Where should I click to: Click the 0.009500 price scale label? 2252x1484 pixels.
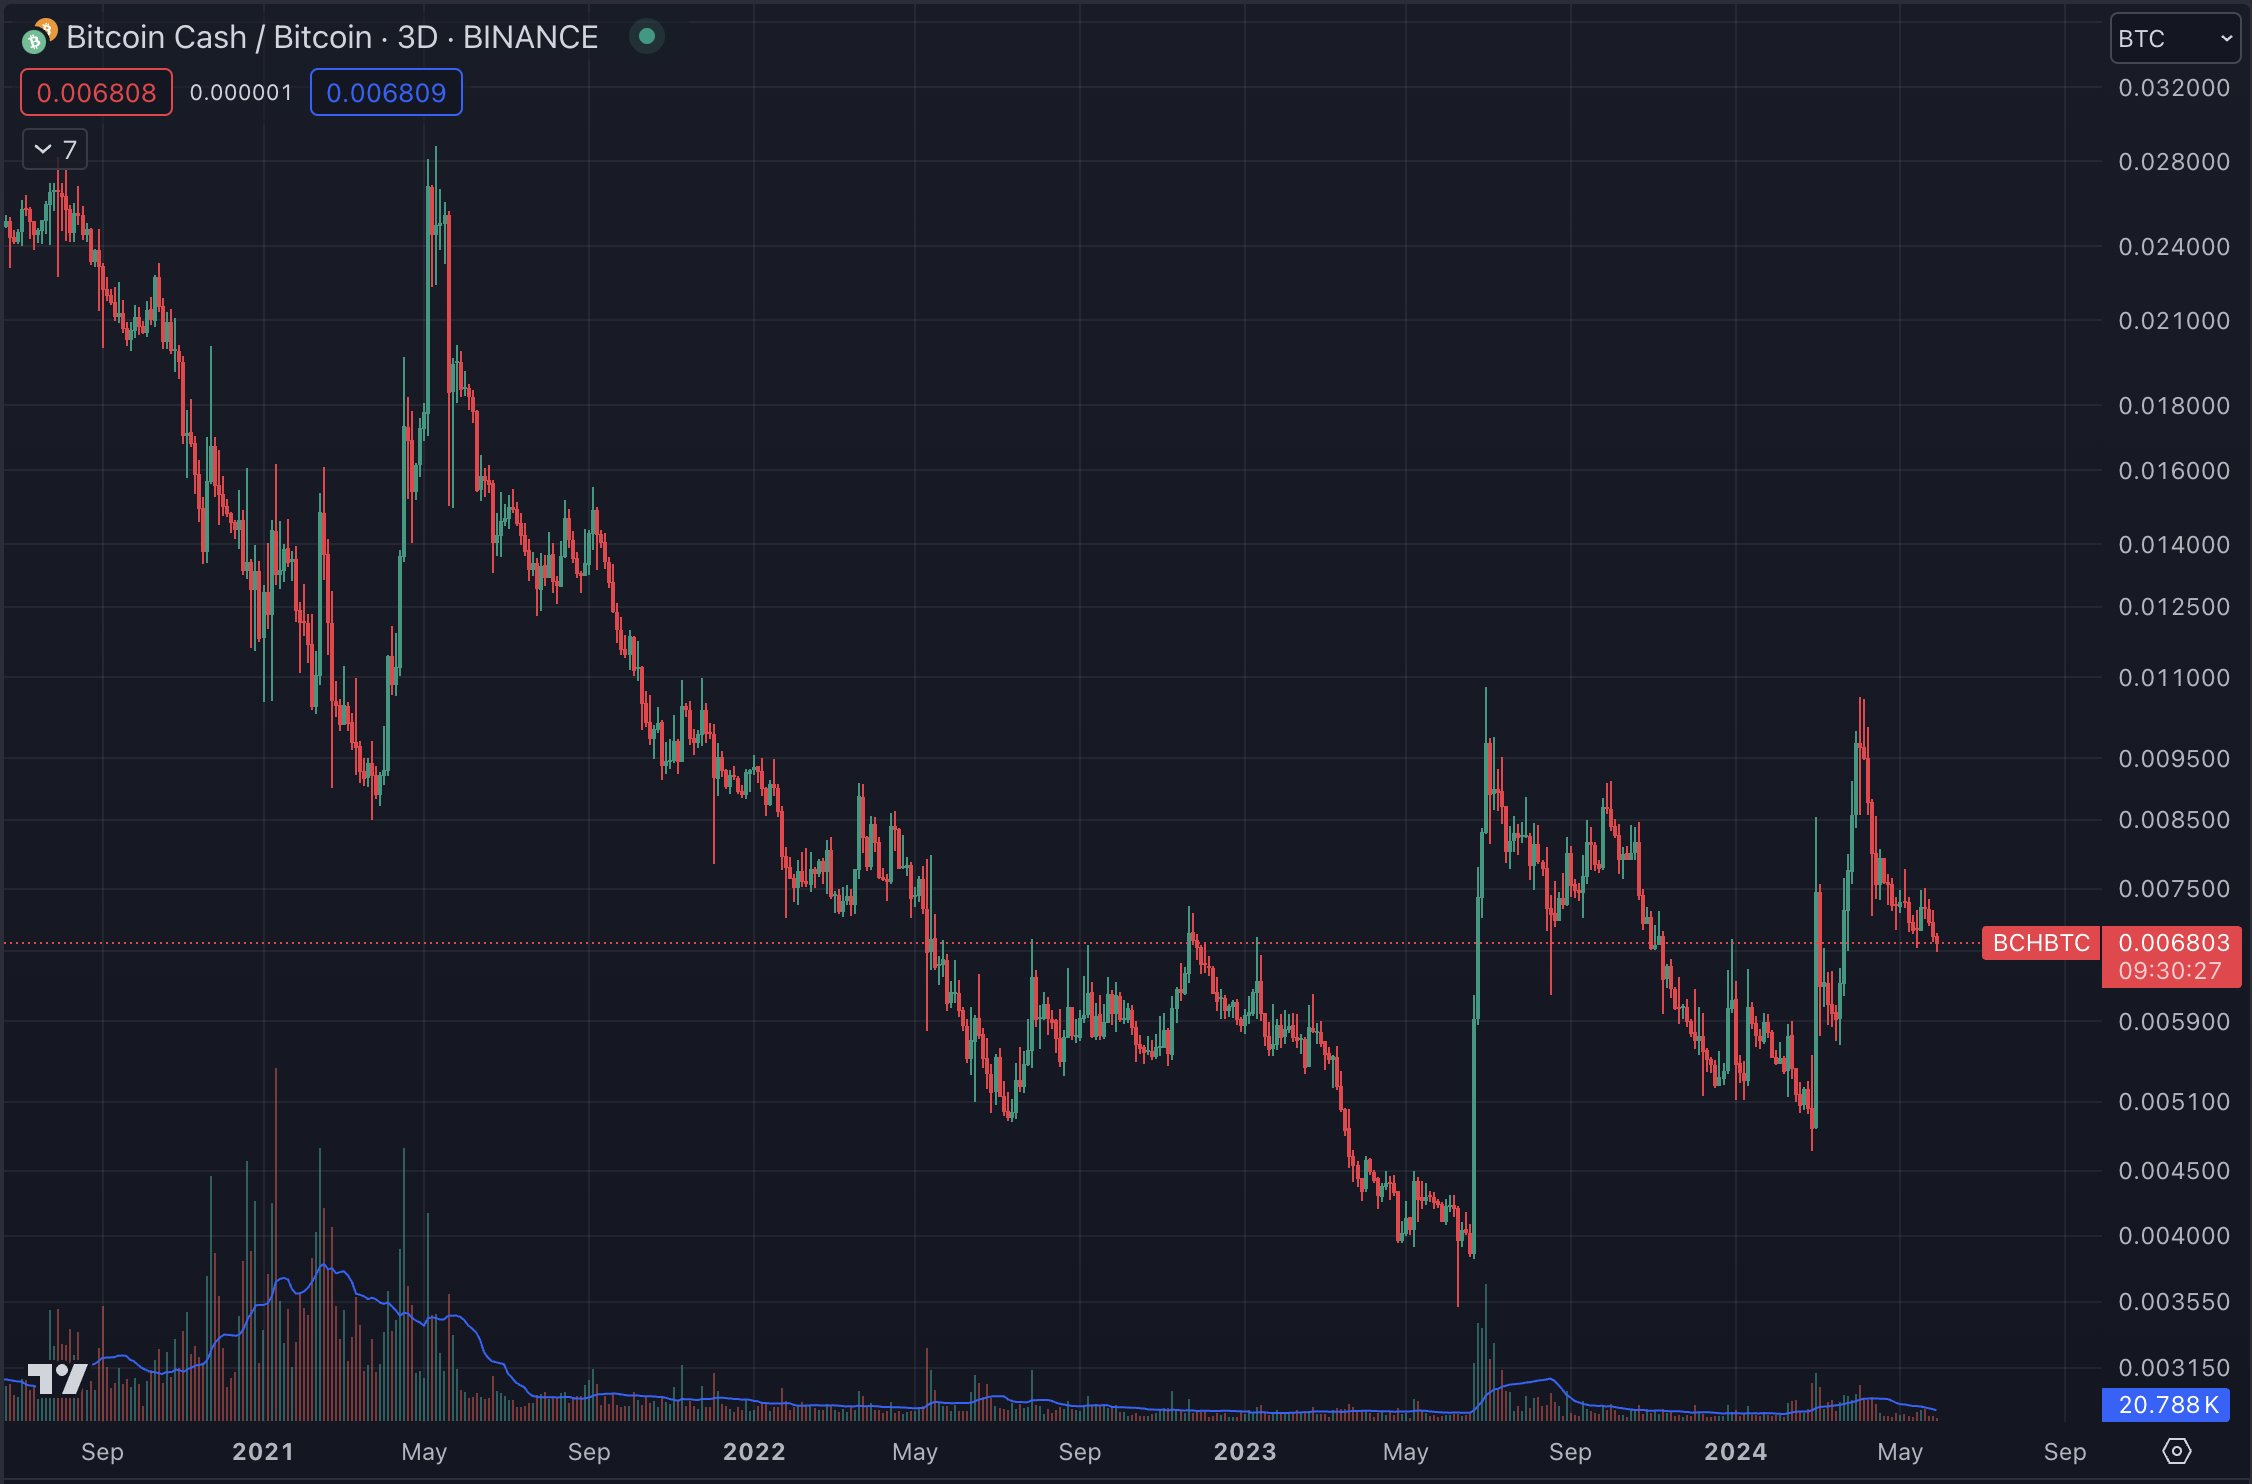coord(2174,759)
